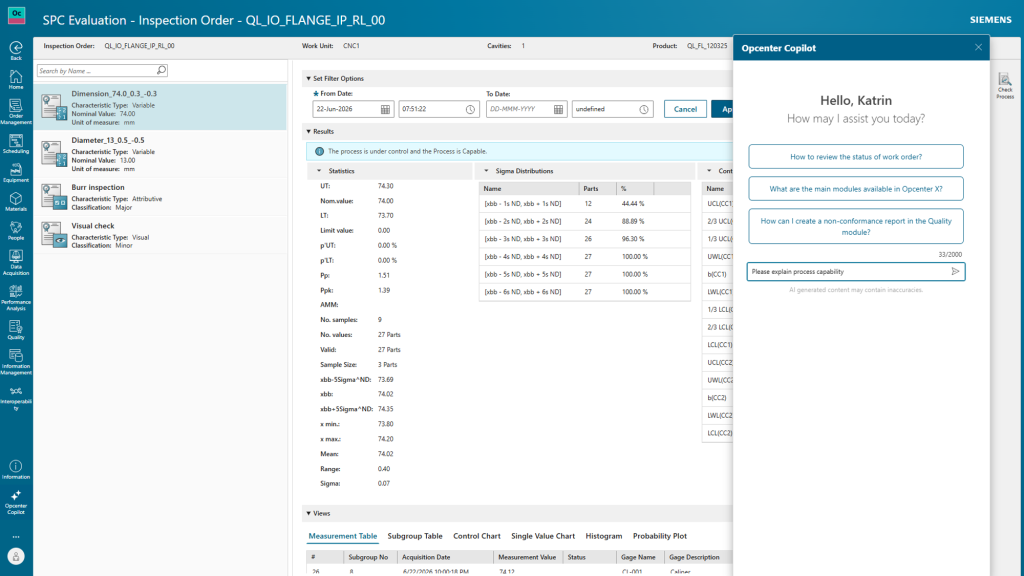Viewport: 1024px width, 576px height.
Task: Switch to the Single Value Chart tab
Action: tap(543, 536)
